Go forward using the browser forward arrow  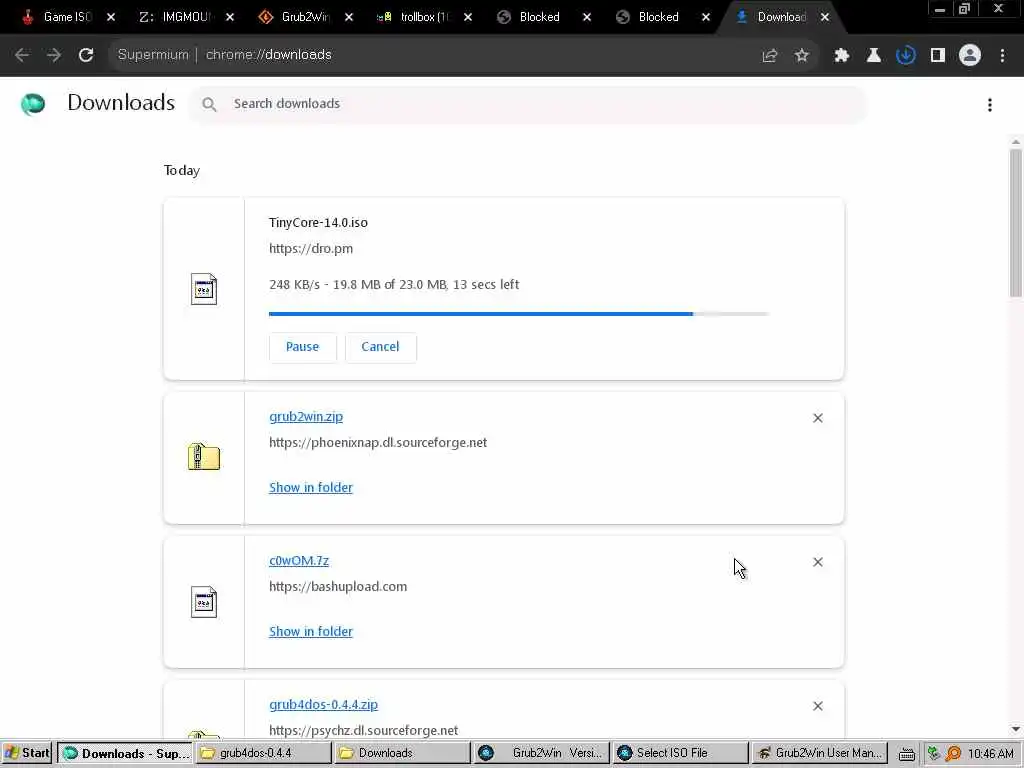pyautogui.click(x=54, y=55)
